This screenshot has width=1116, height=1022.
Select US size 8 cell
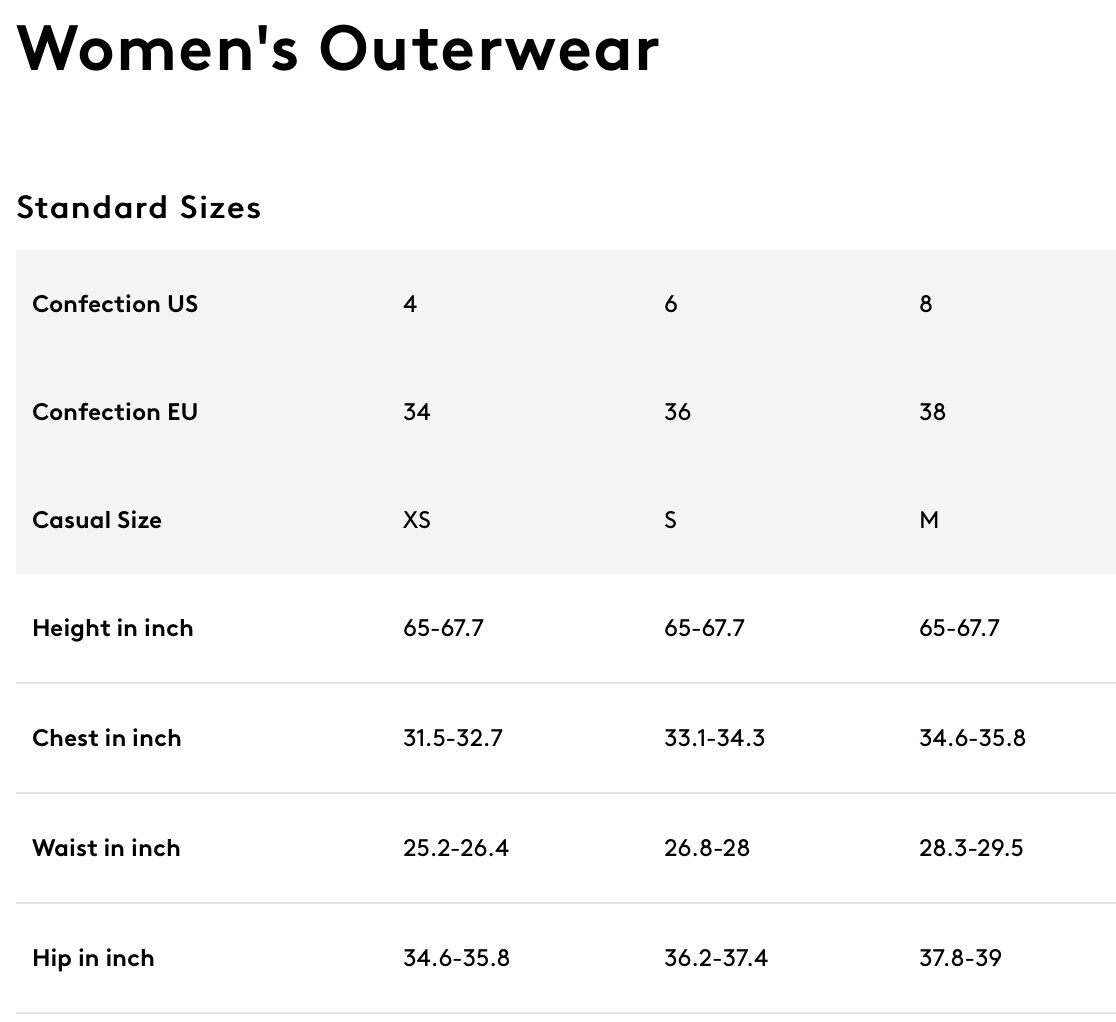point(925,304)
